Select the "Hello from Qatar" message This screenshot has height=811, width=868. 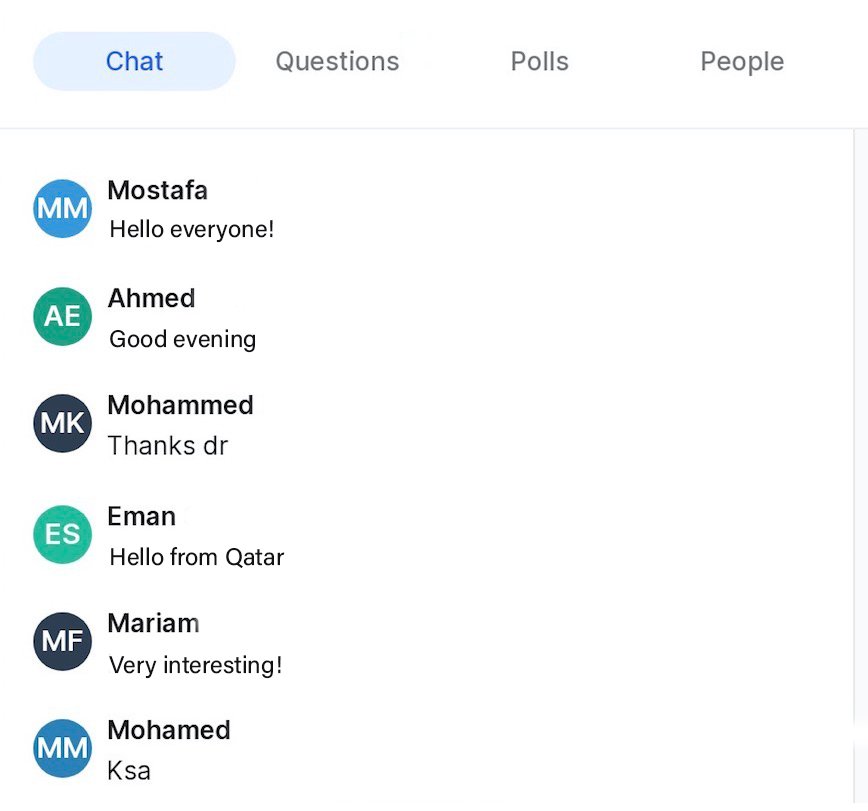tap(196, 557)
